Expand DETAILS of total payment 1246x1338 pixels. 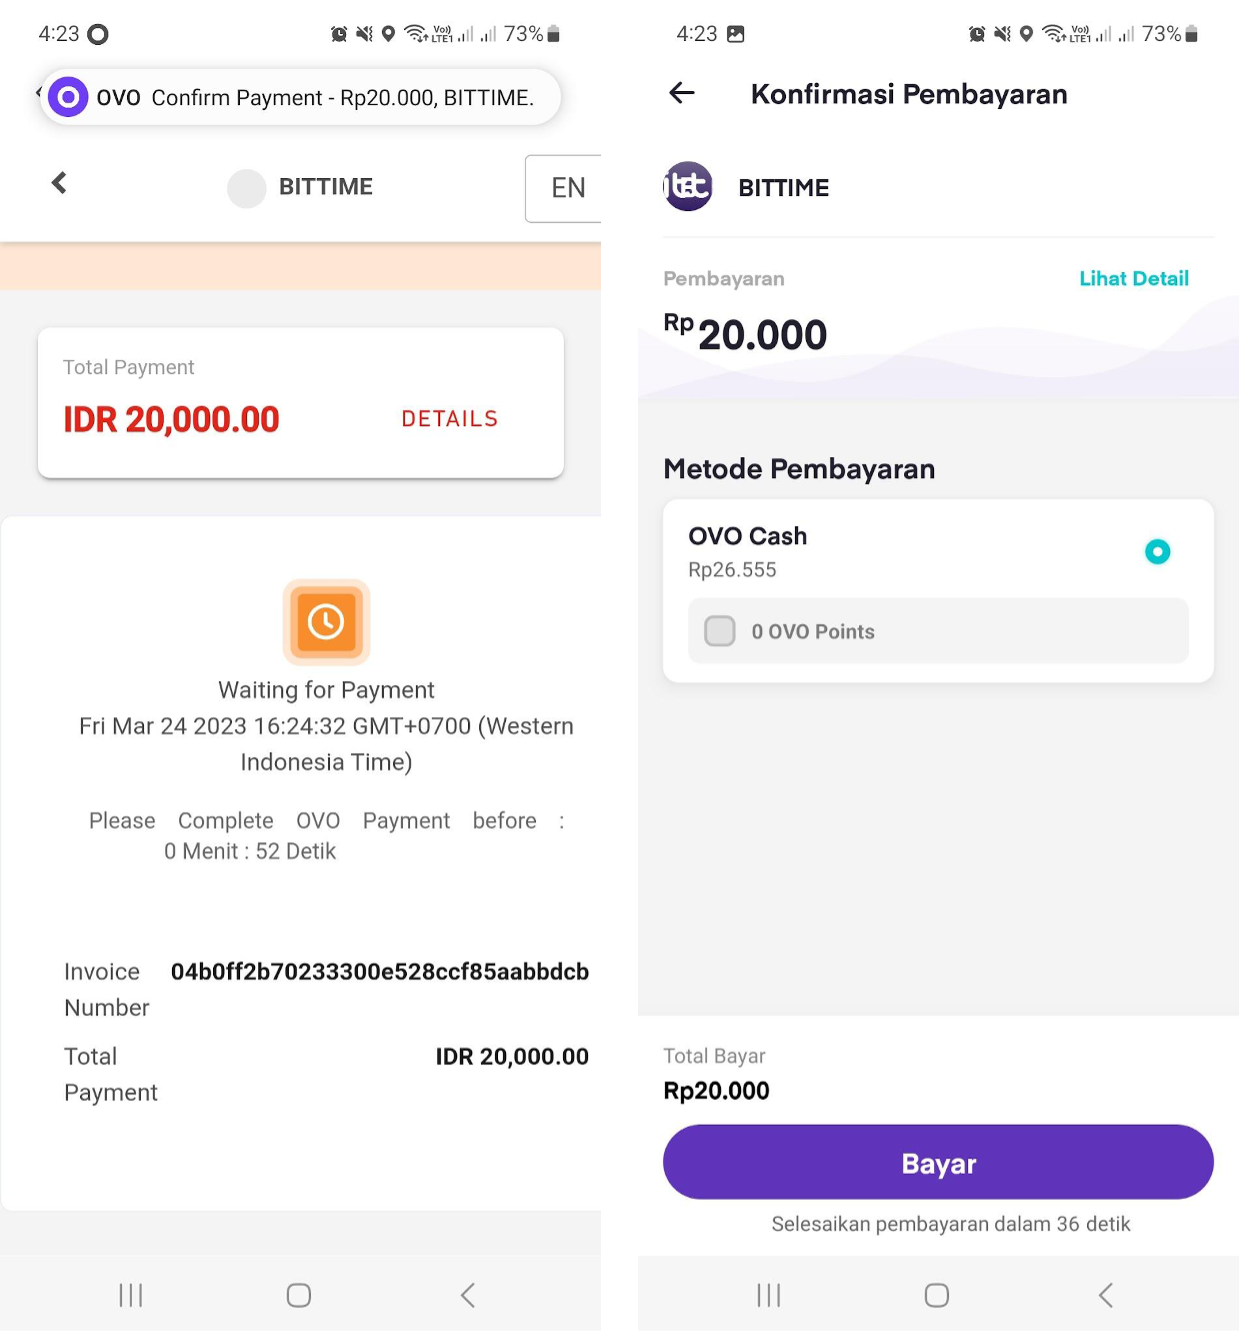tap(450, 419)
